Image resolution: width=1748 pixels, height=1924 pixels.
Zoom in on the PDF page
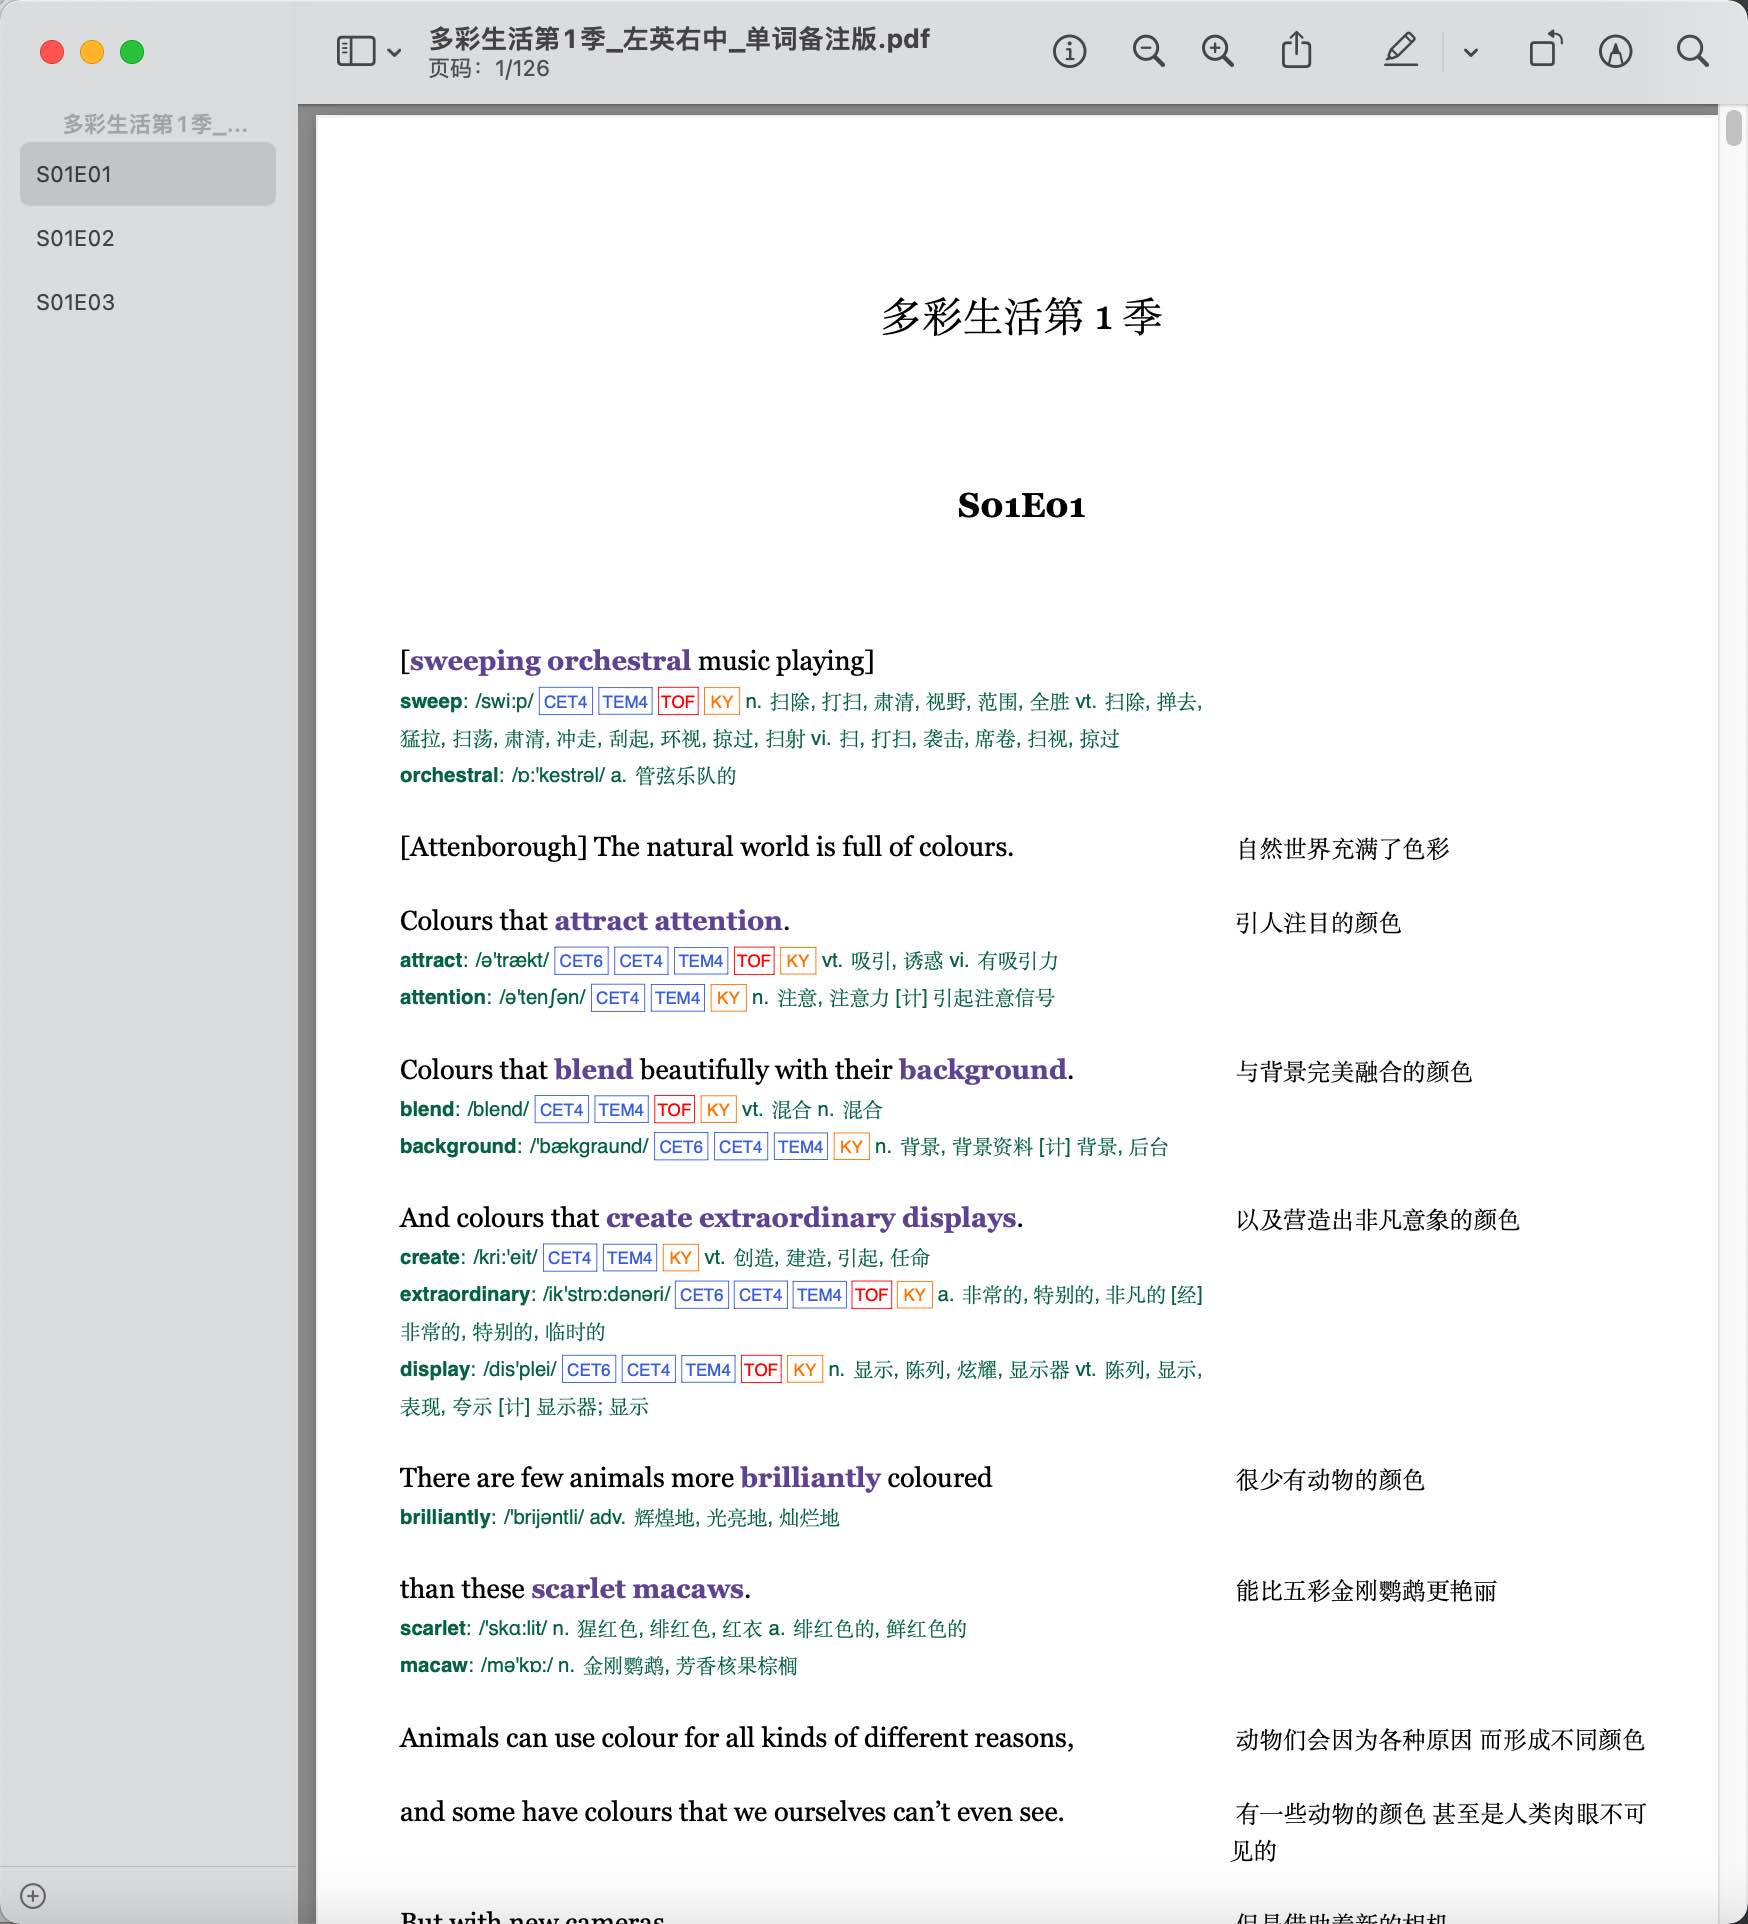[1217, 51]
